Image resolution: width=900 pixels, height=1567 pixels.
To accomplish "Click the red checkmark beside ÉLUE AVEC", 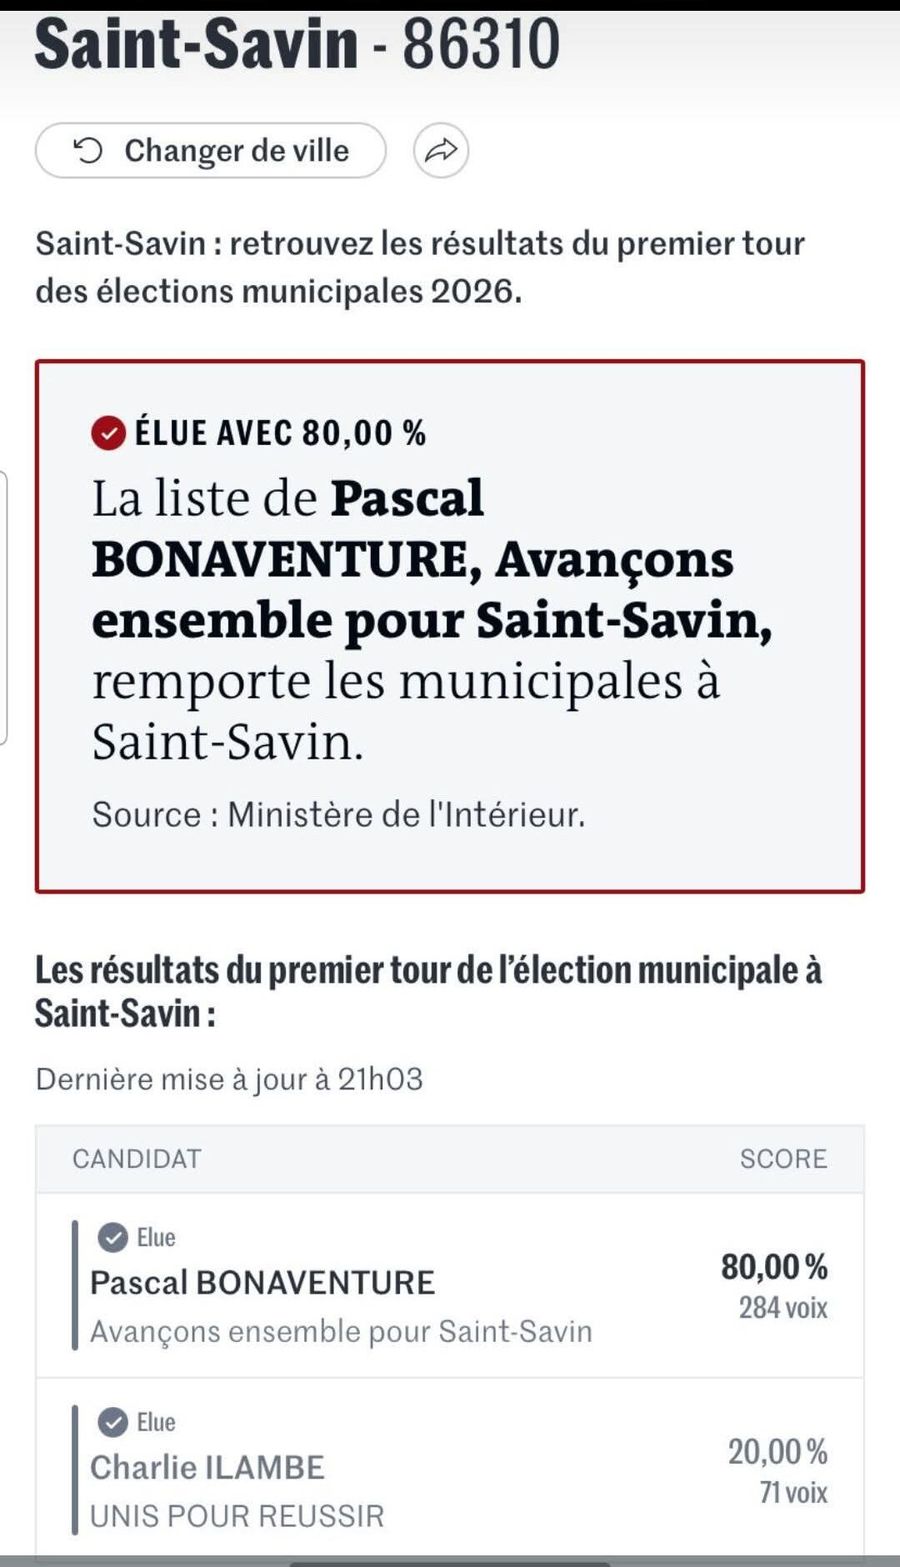I will point(109,433).
